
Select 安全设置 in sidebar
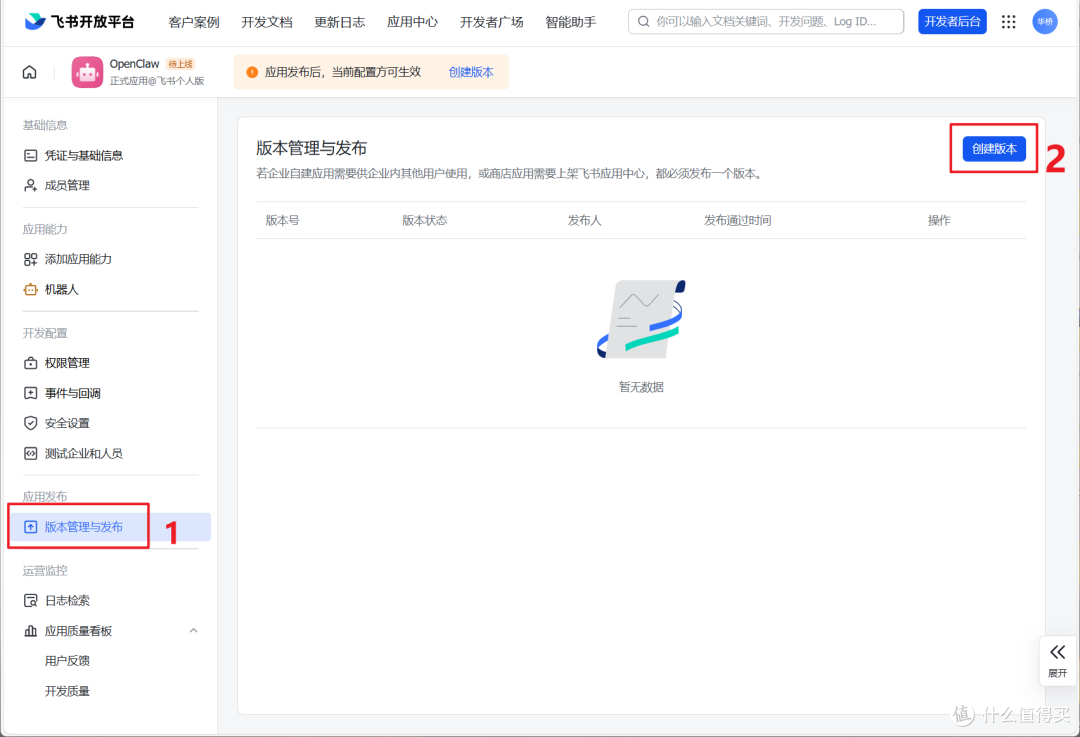tap(67, 423)
